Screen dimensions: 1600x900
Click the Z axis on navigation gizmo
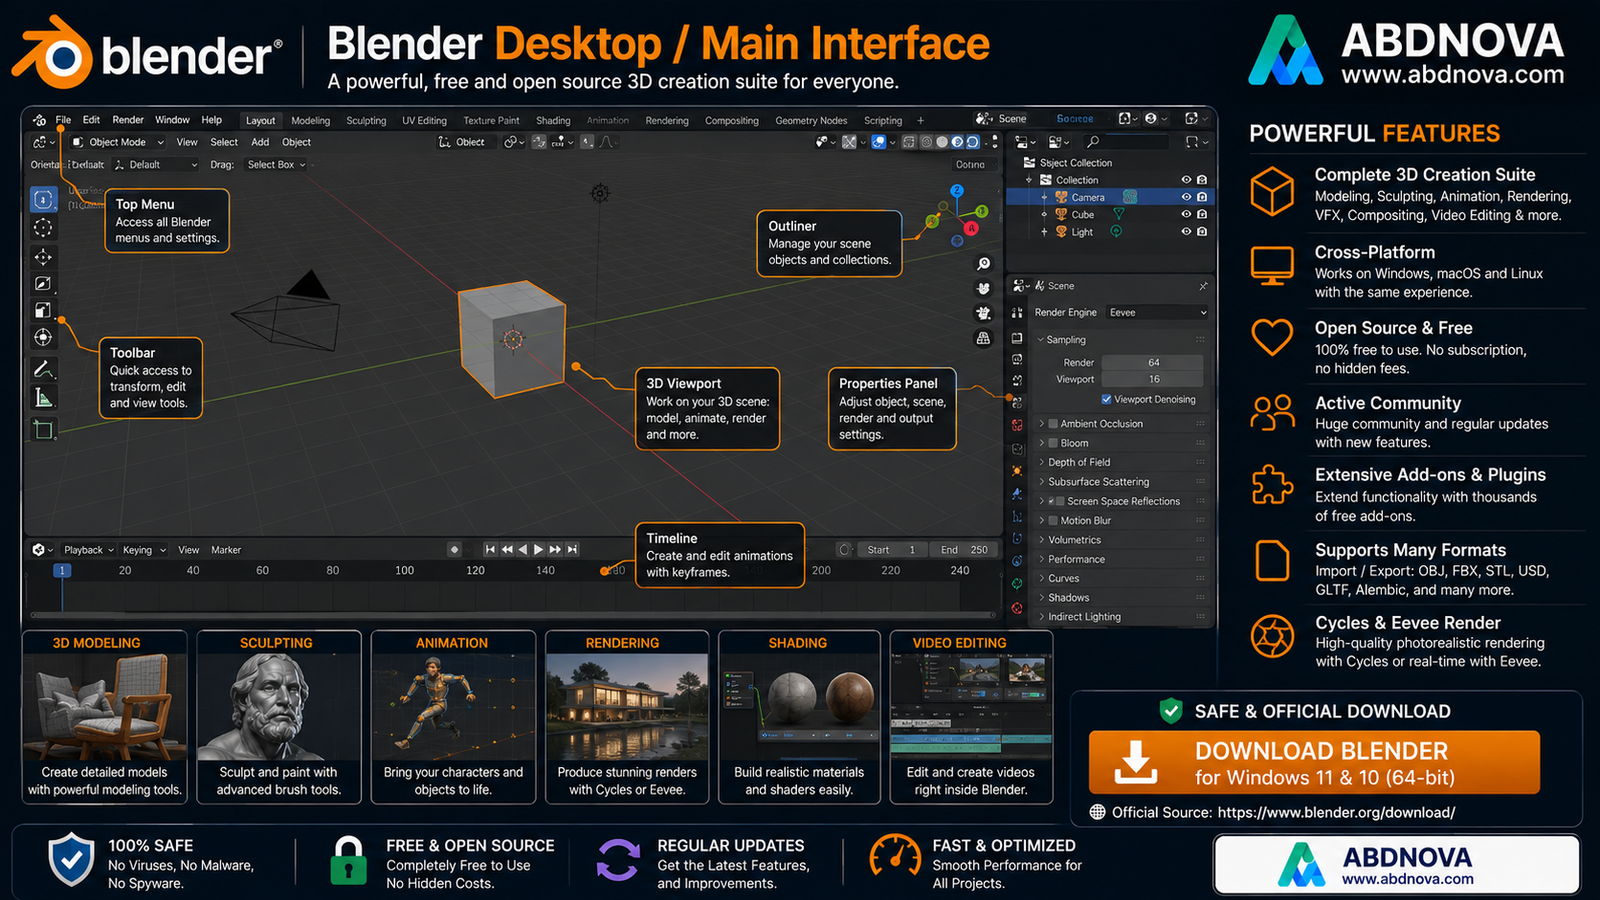point(957,190)
